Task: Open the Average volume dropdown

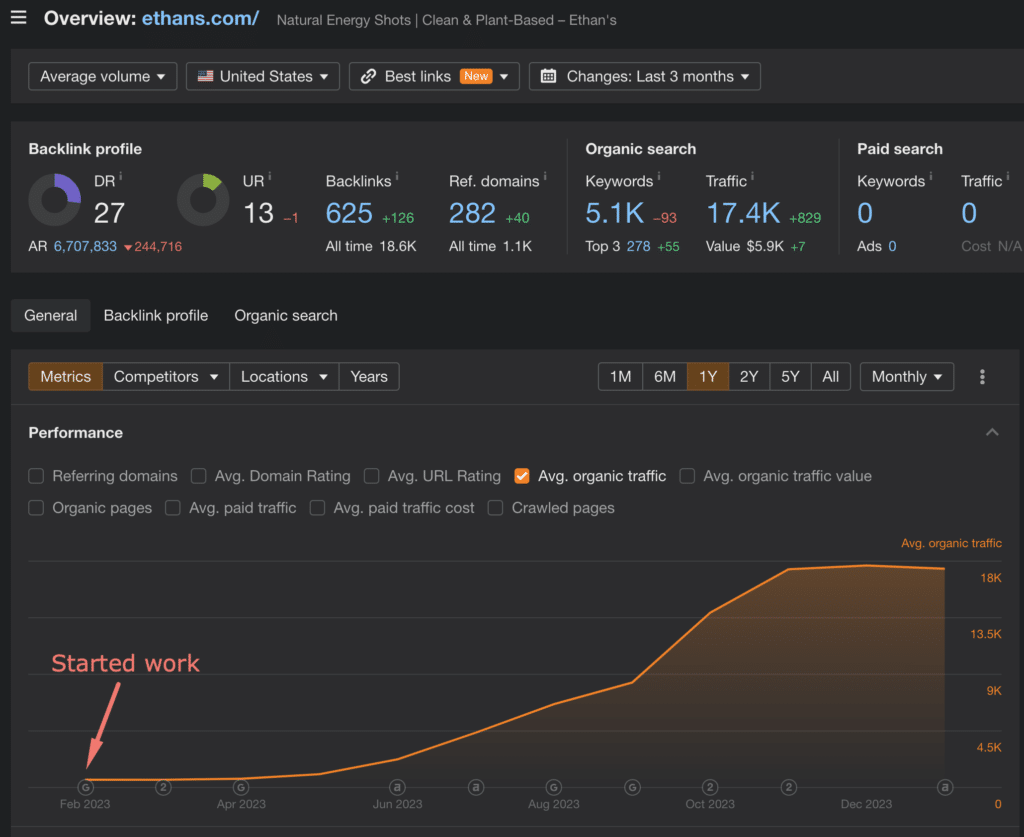Action: coord(103,76)
